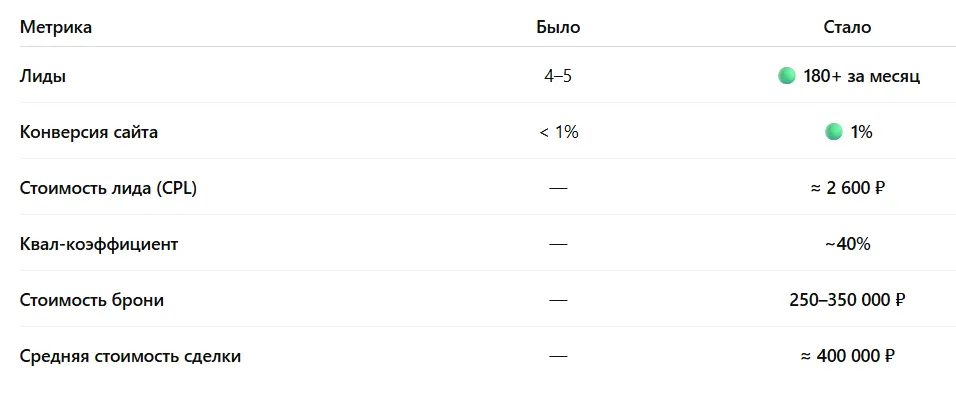Click the dash in Стоимость брони row
The height and width of the screenshot is (400, 956).
pyautogui.click(x=558, y=300)
